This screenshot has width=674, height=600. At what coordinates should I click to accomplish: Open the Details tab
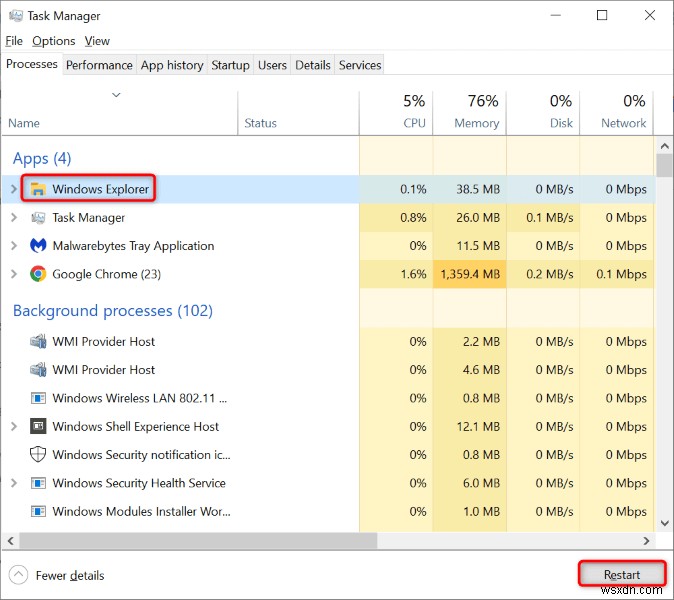click(312, 65)
